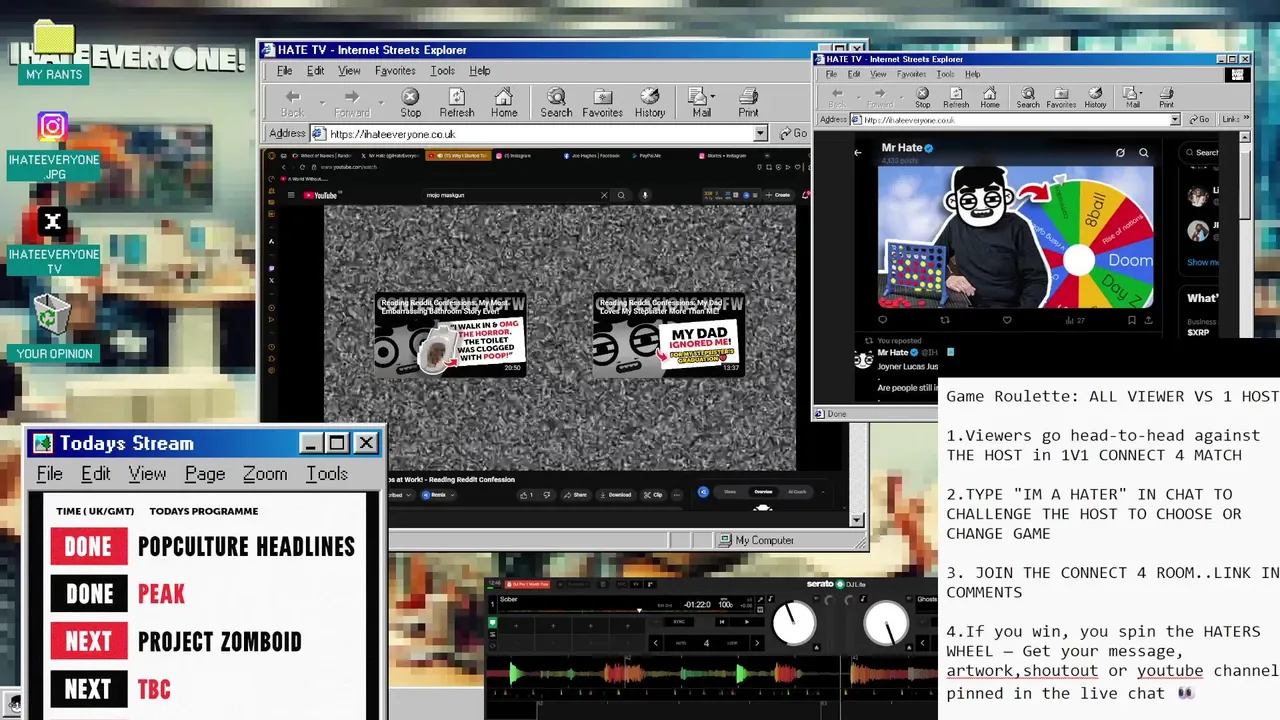Halve Serato auto loop with left arrow
The height and width of the screenshot is (720, 1280).
pyautogui.click(x=656, y=643)
